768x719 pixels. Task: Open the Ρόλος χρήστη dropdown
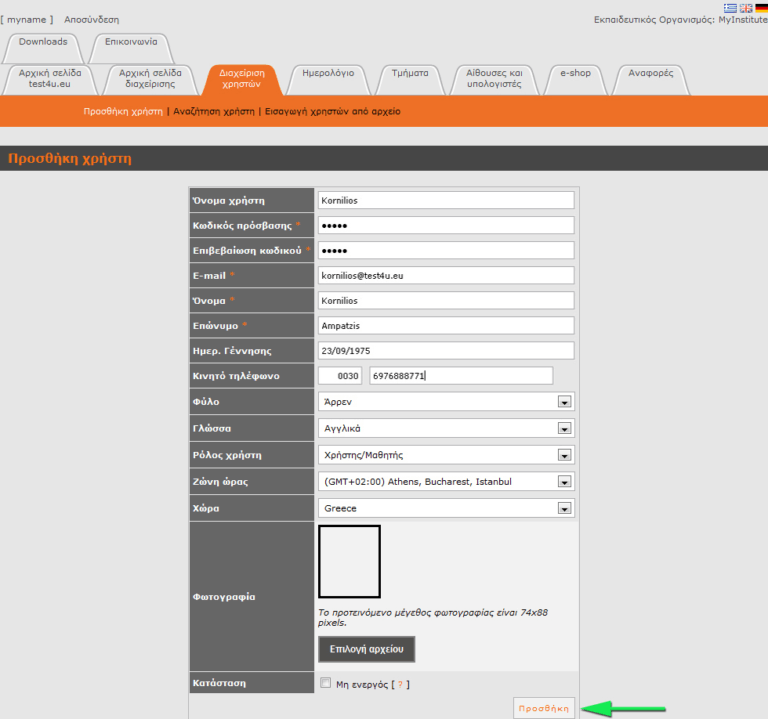(564, 455)
